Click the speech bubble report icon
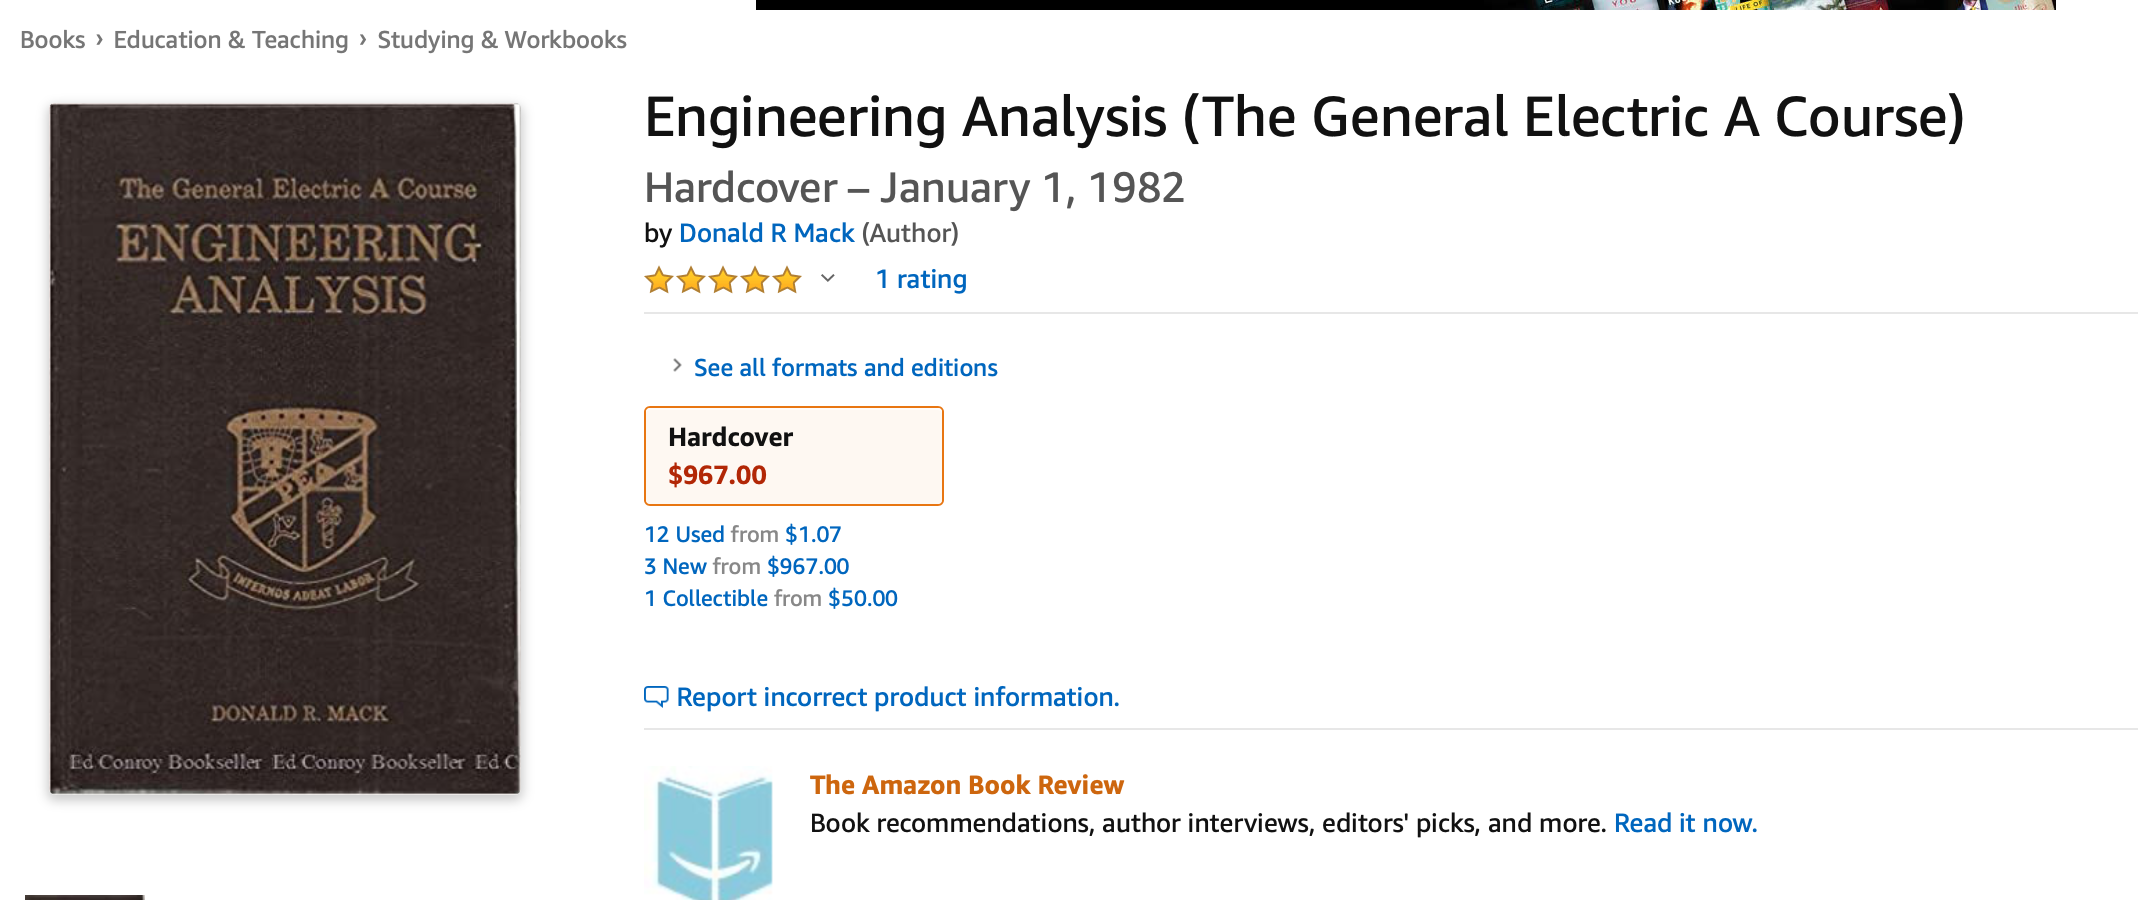The width and height of the screenshot is (2138, 900). (x=657, y=696)
